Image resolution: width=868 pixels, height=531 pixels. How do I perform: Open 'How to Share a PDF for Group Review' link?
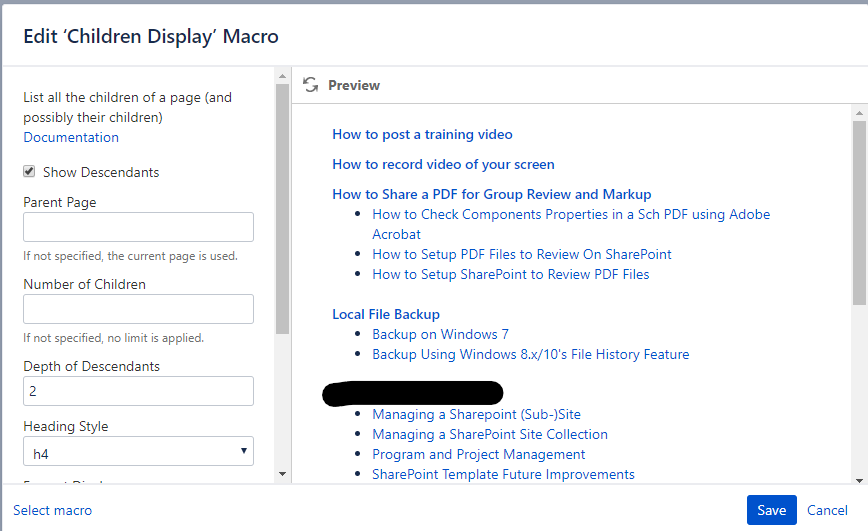[x=491, y=194]
